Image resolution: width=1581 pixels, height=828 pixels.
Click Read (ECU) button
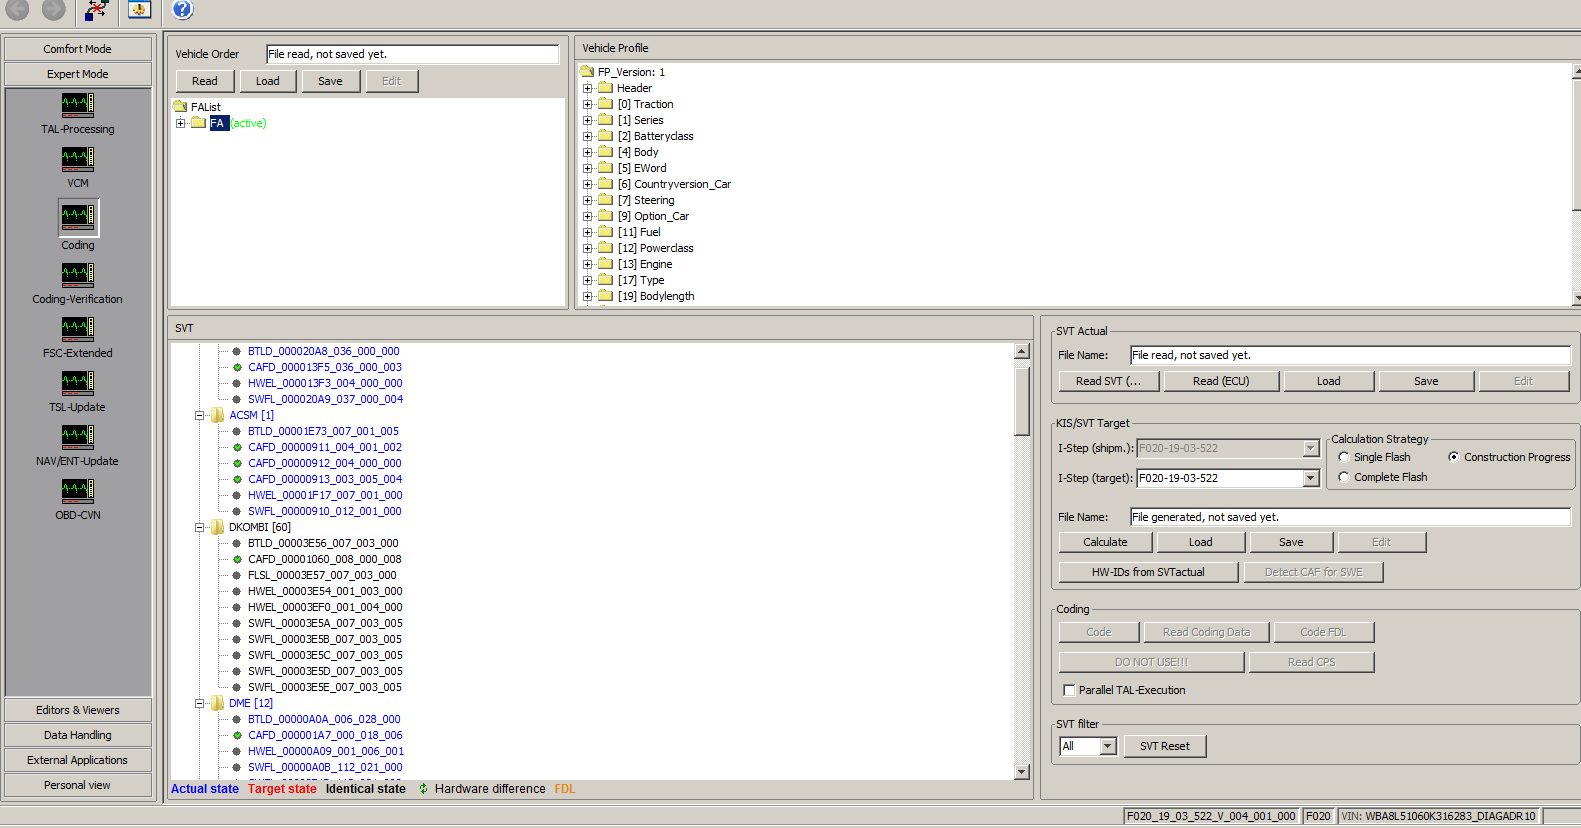(1221, 381)
